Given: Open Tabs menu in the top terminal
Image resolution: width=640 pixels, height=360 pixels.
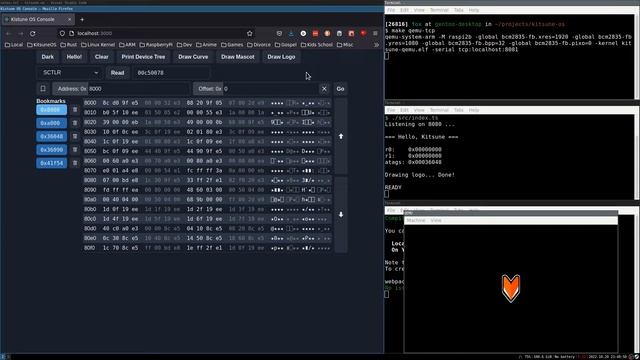Looking at the screenshot, I should click(458, 10).
